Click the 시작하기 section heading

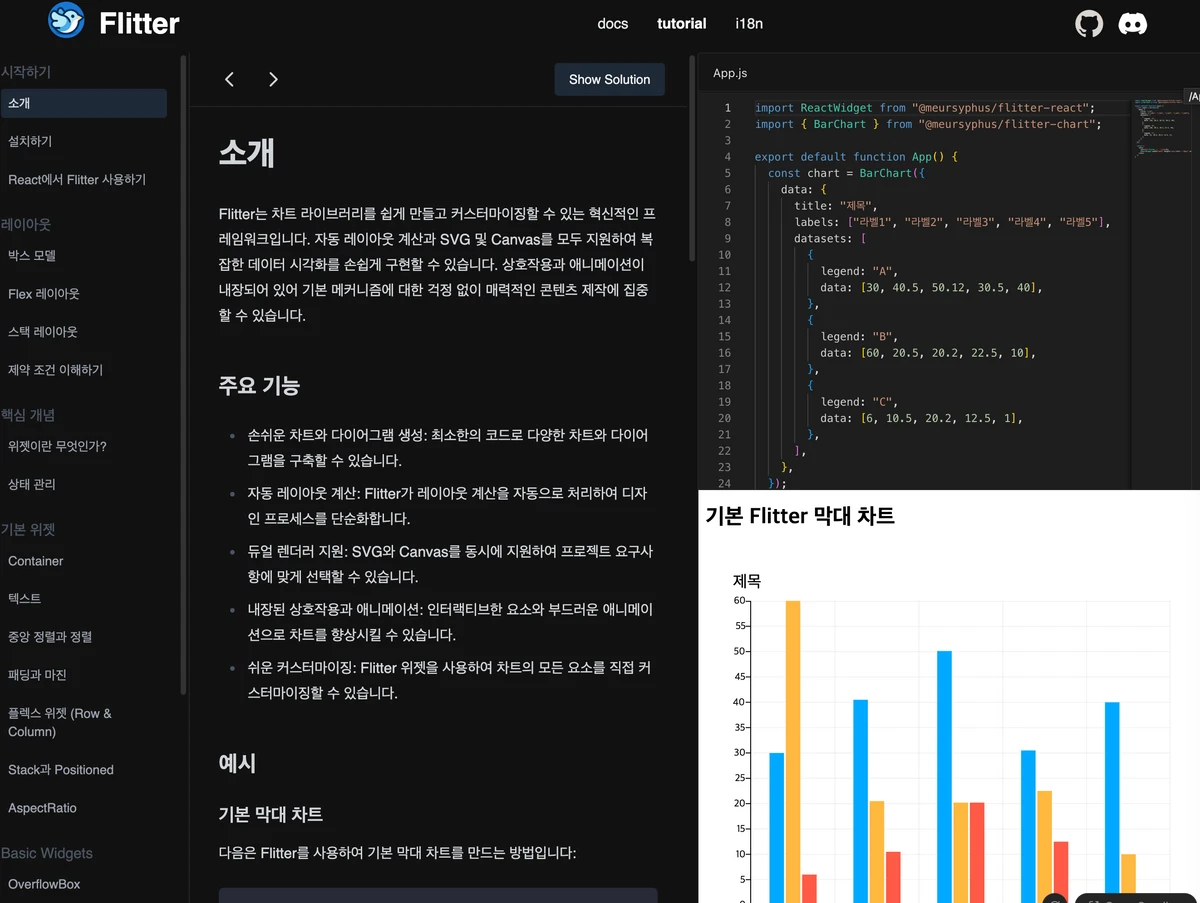pos(26,72)
